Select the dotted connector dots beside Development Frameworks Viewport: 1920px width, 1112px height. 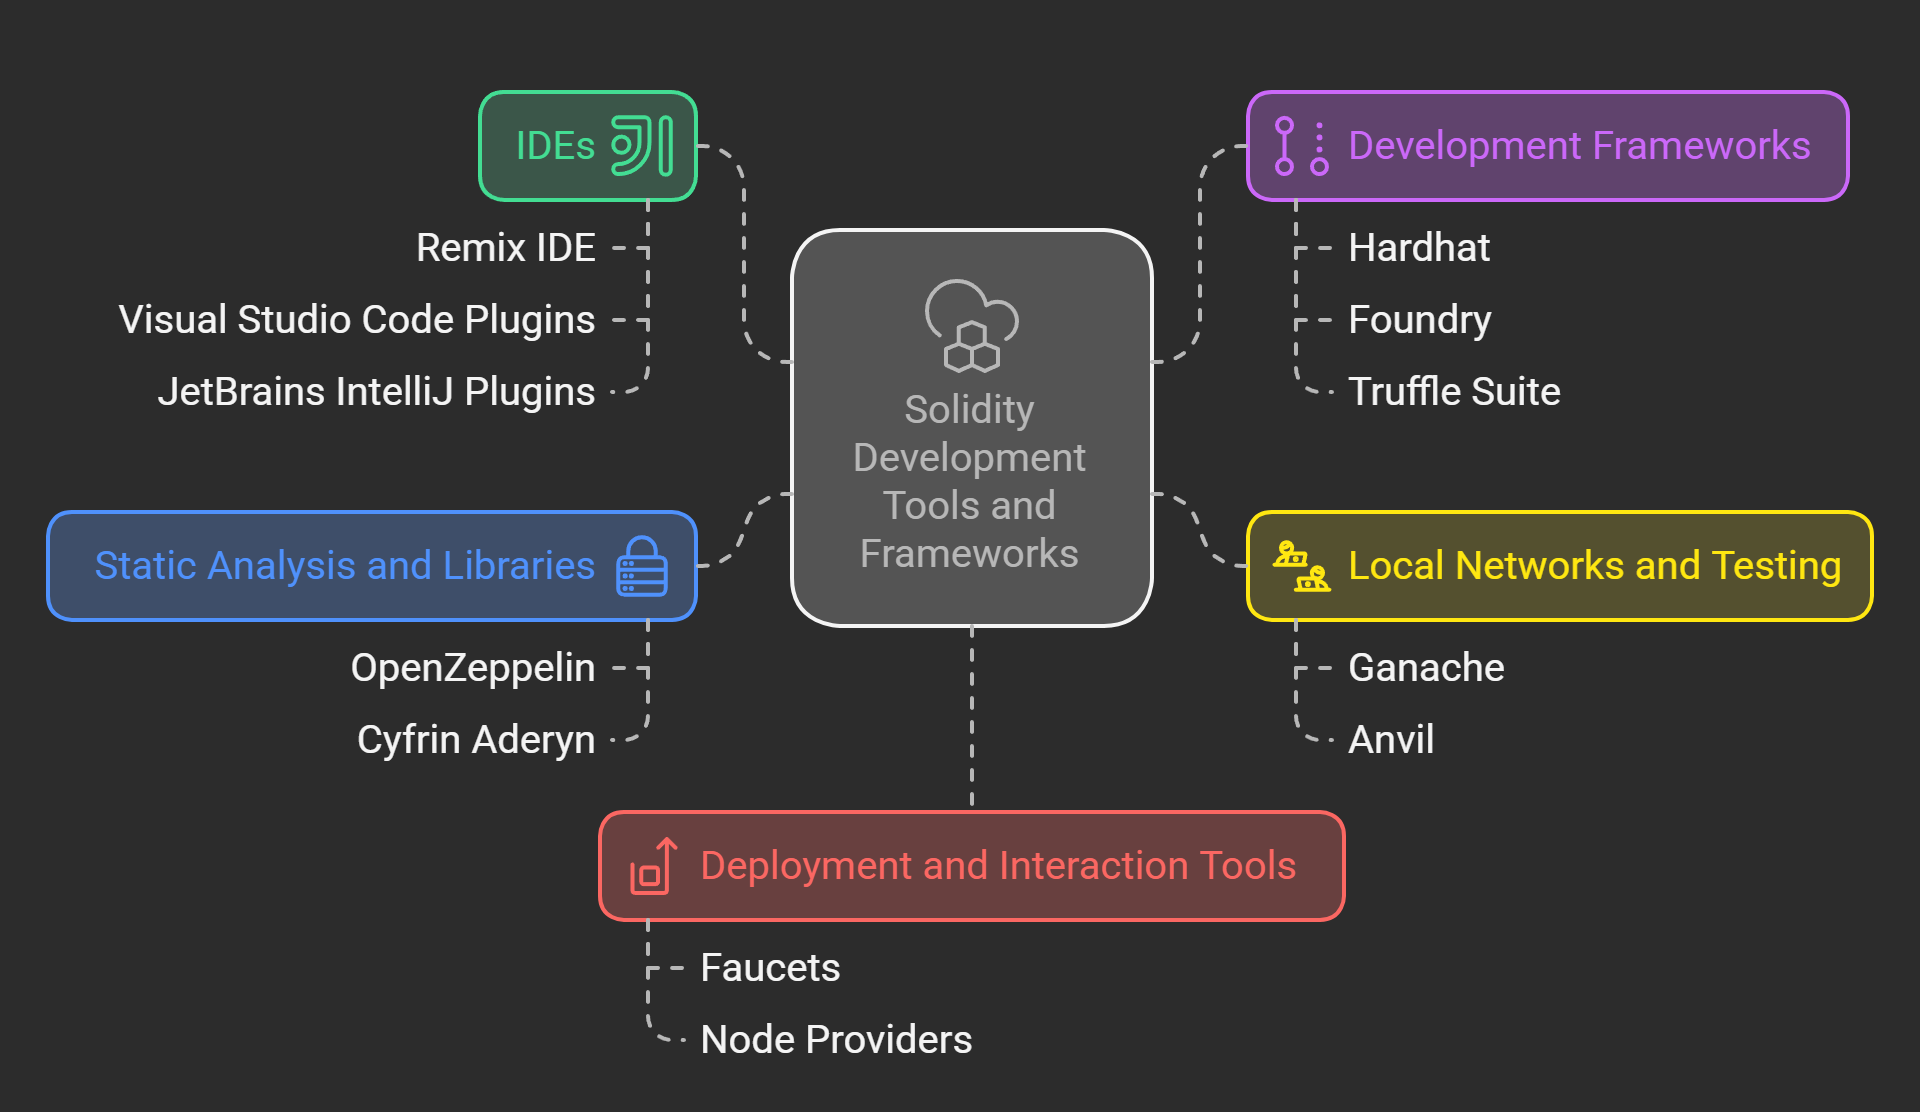pos(1318,145)
